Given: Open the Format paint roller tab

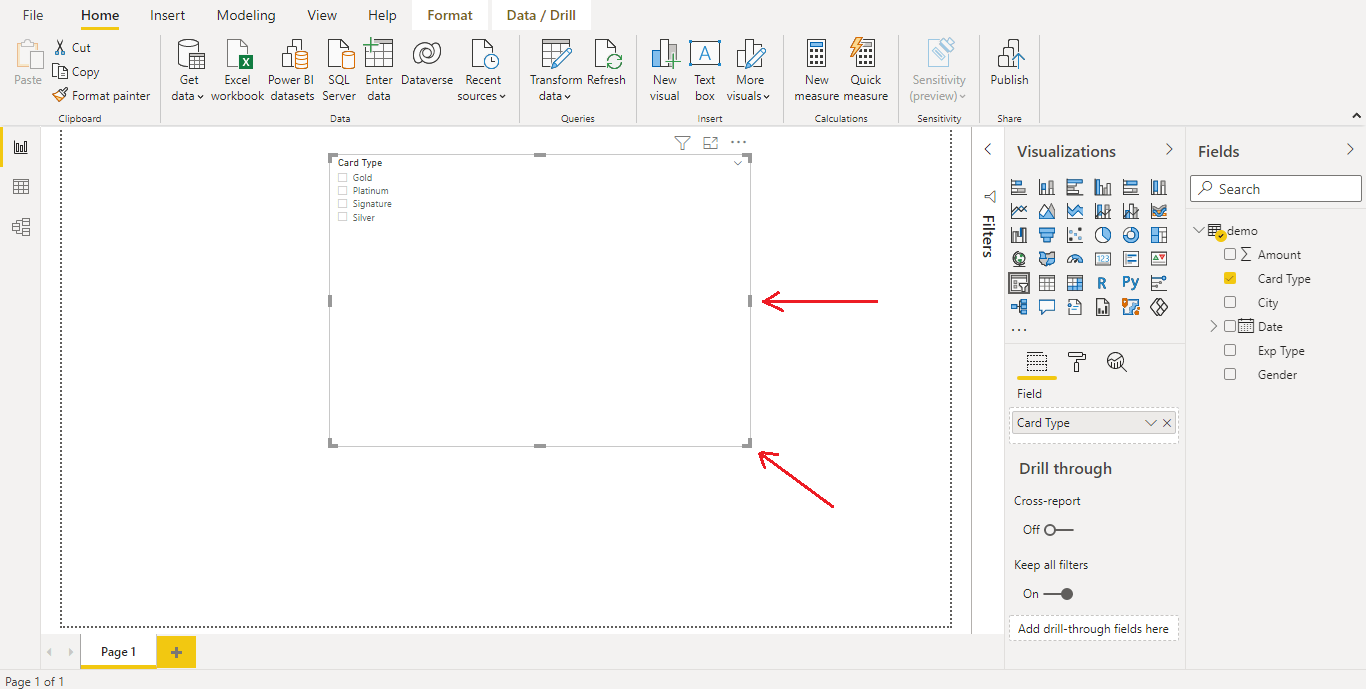Looking at the screenshot, I should point(1077,362).
